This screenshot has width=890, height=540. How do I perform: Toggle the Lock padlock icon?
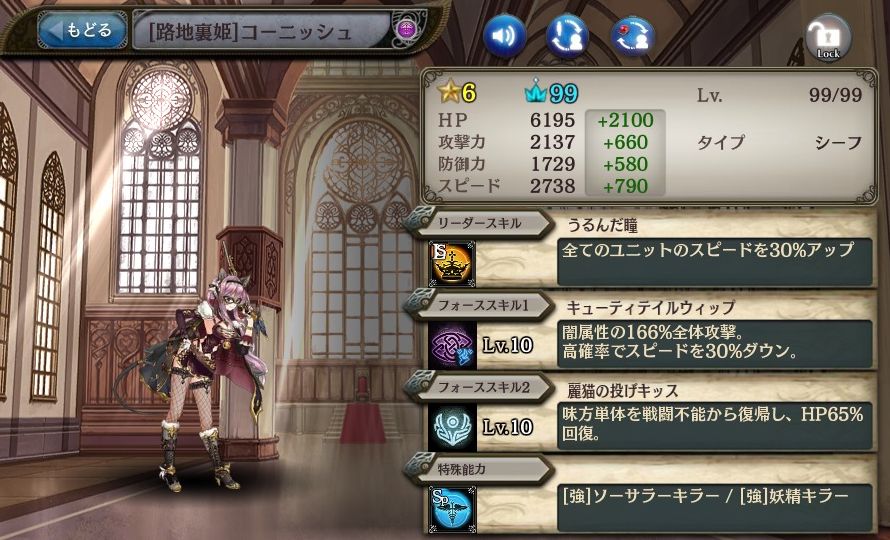pos(828,37)
